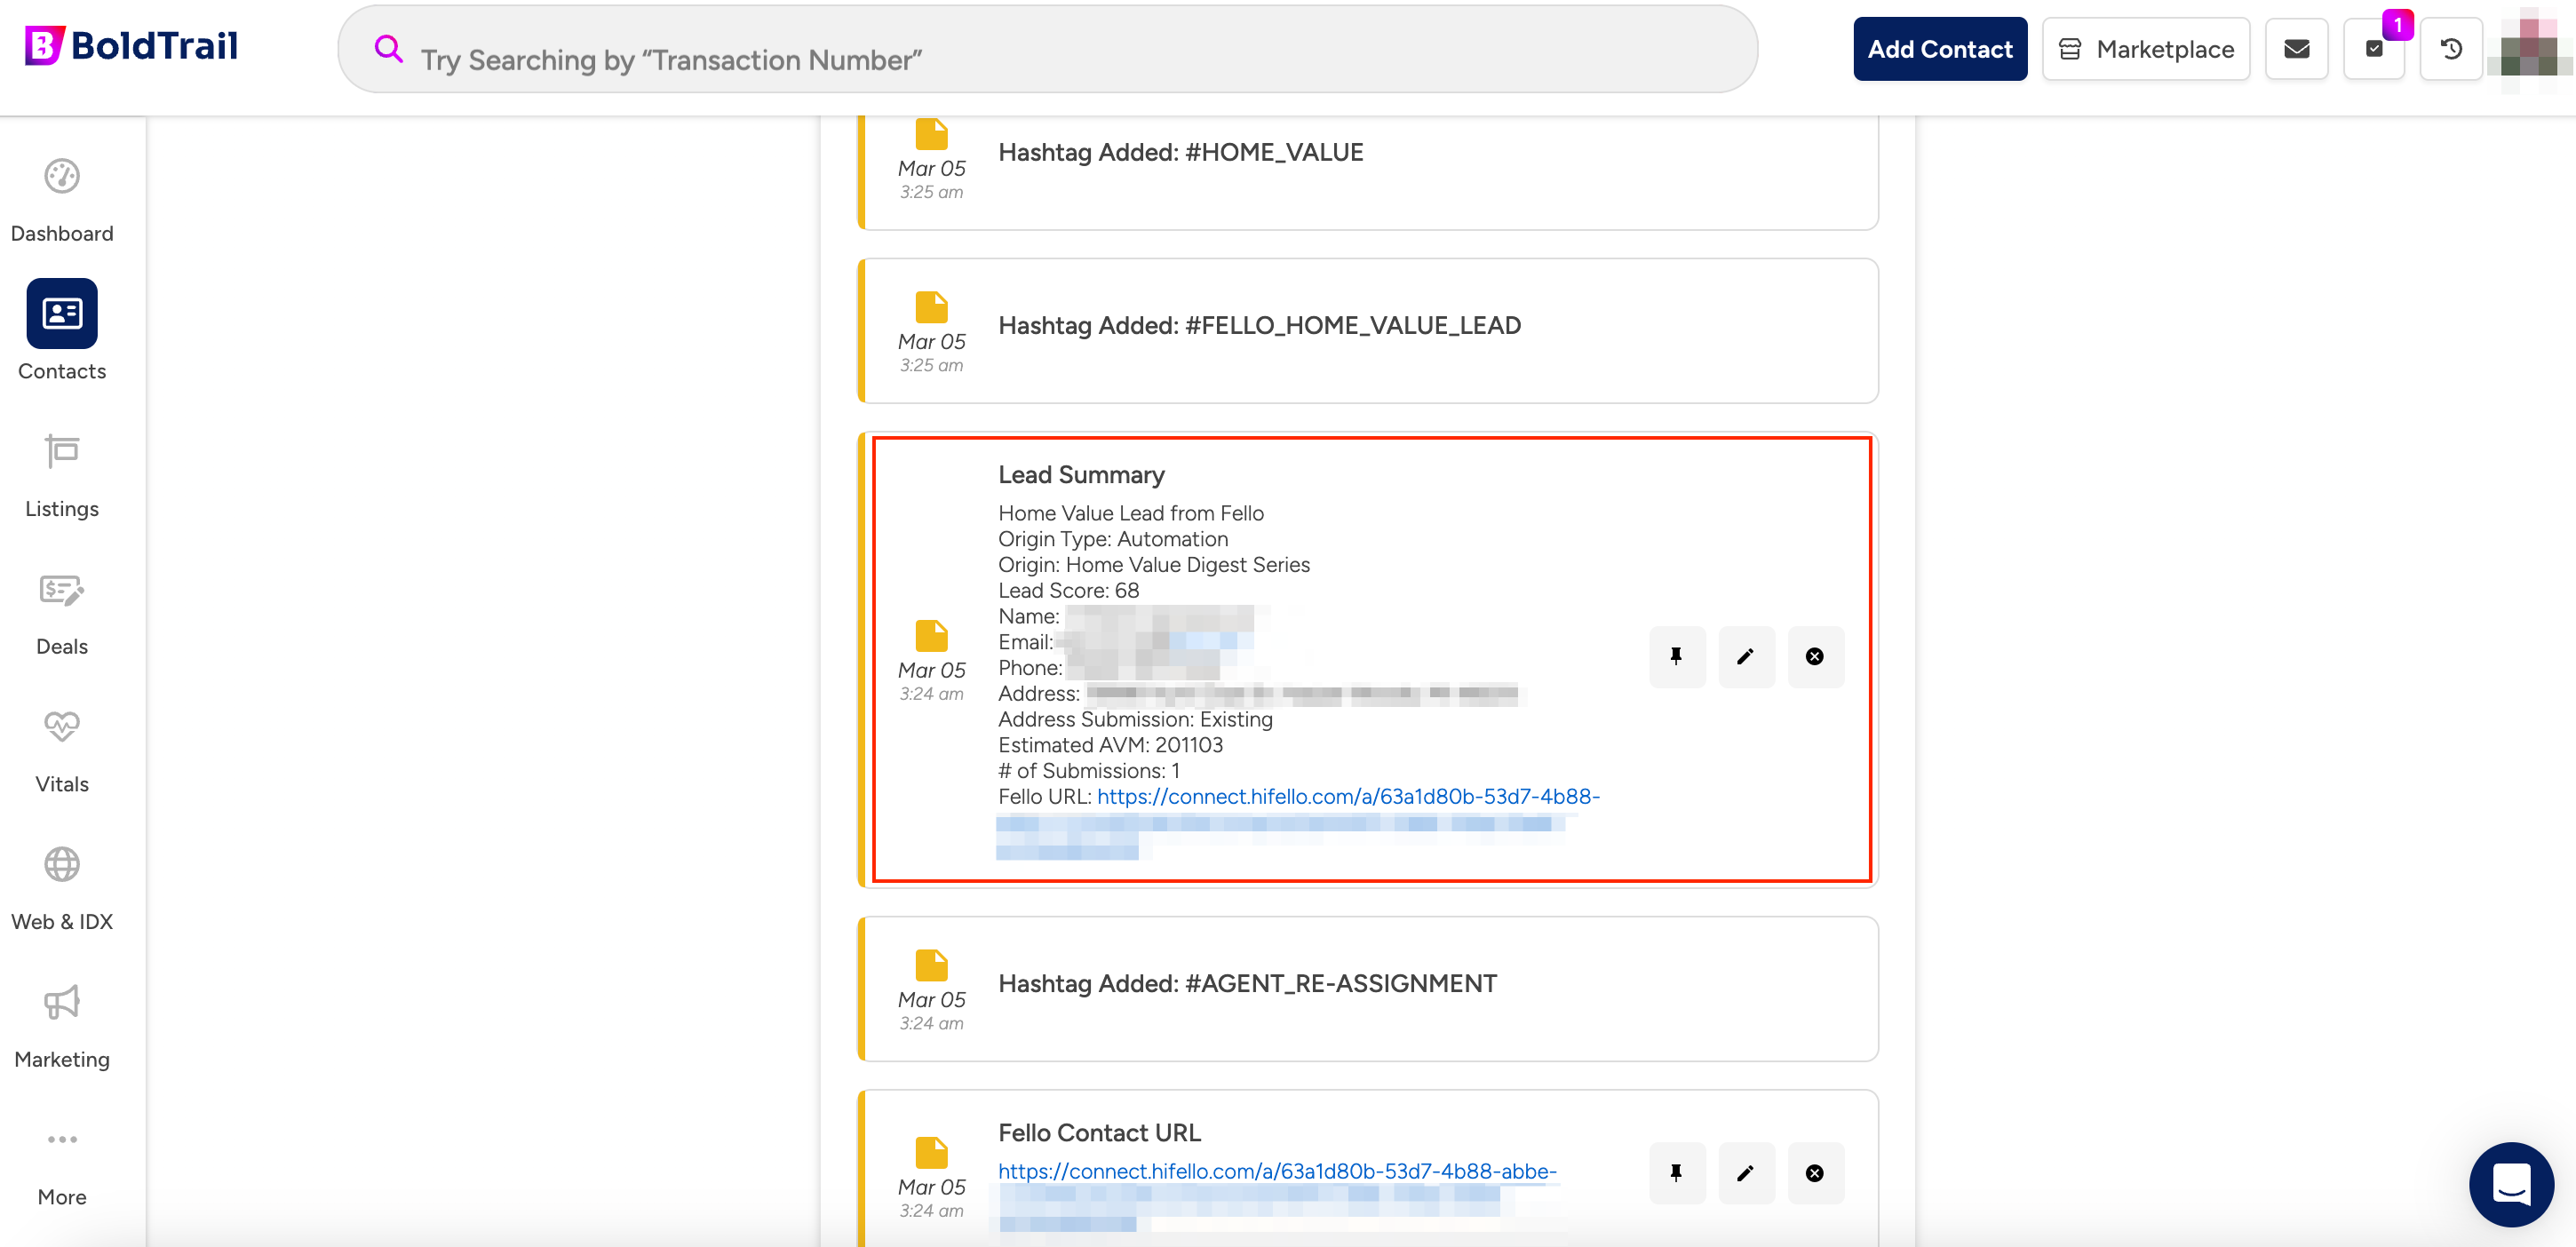Open the user profile avatar
This screenshot has width=2576, height=1247.
pyautogui.click(x=2528, y=49)
